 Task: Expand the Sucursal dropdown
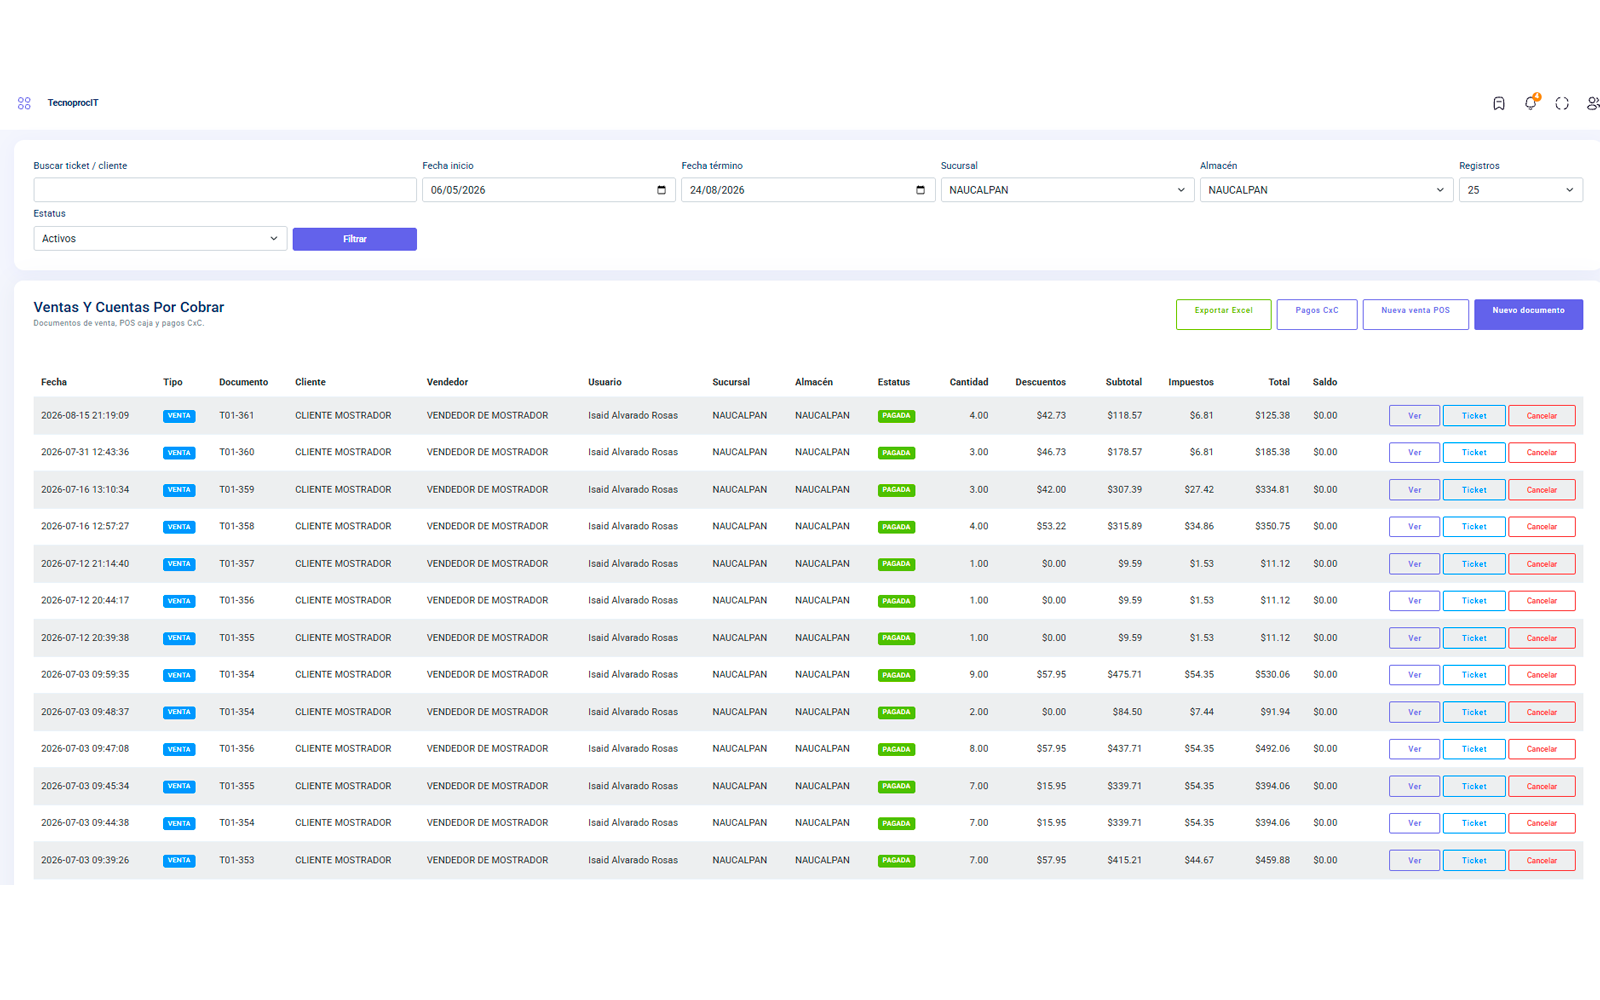(x=1067, y=190)
